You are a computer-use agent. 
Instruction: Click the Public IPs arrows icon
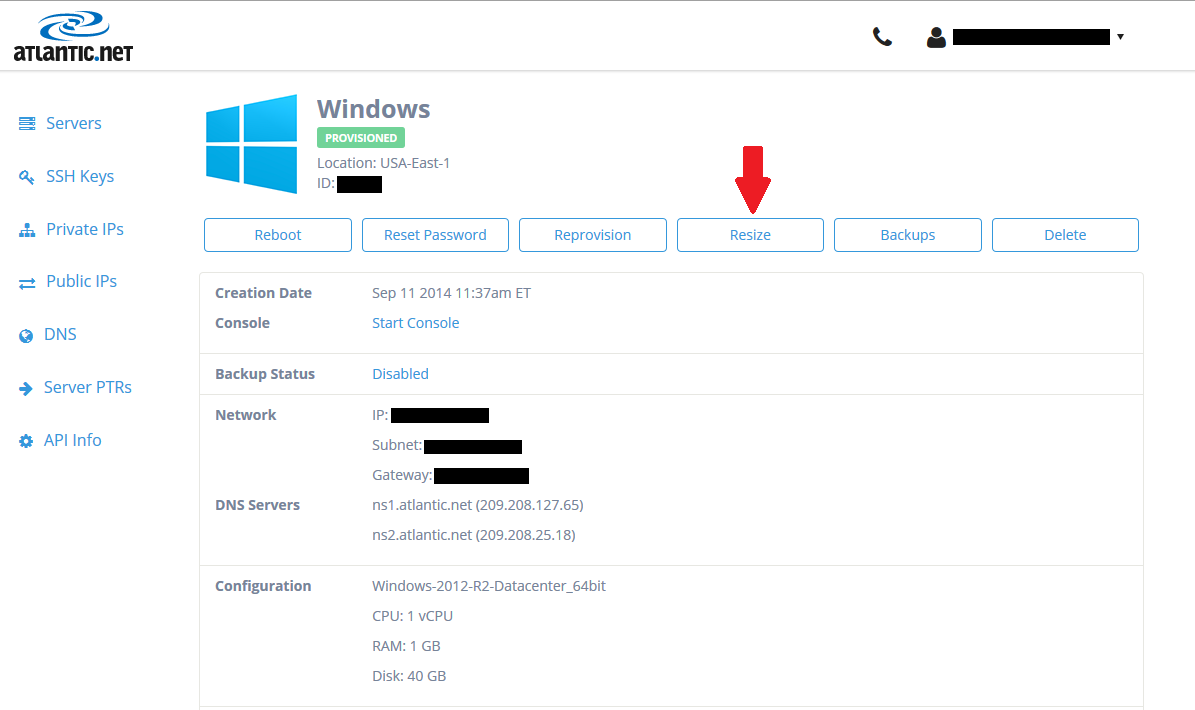coord(27,283)
